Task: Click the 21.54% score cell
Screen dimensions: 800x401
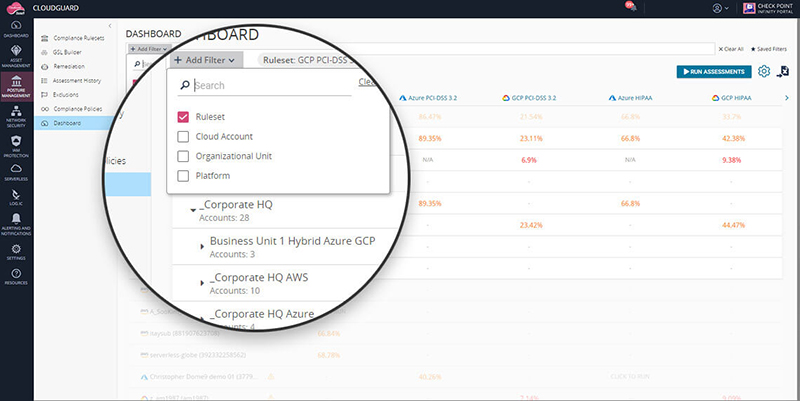Action: pos(531,117)
